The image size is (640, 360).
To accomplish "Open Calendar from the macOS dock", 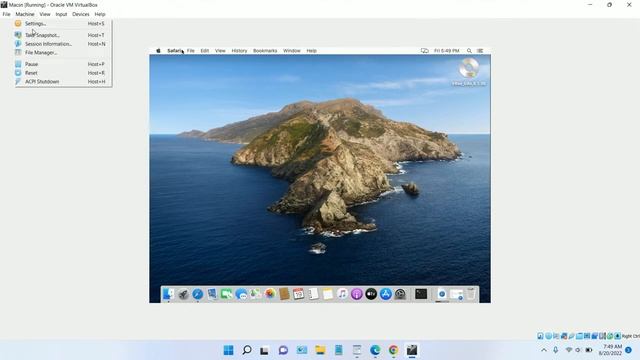I will [299, 294].
